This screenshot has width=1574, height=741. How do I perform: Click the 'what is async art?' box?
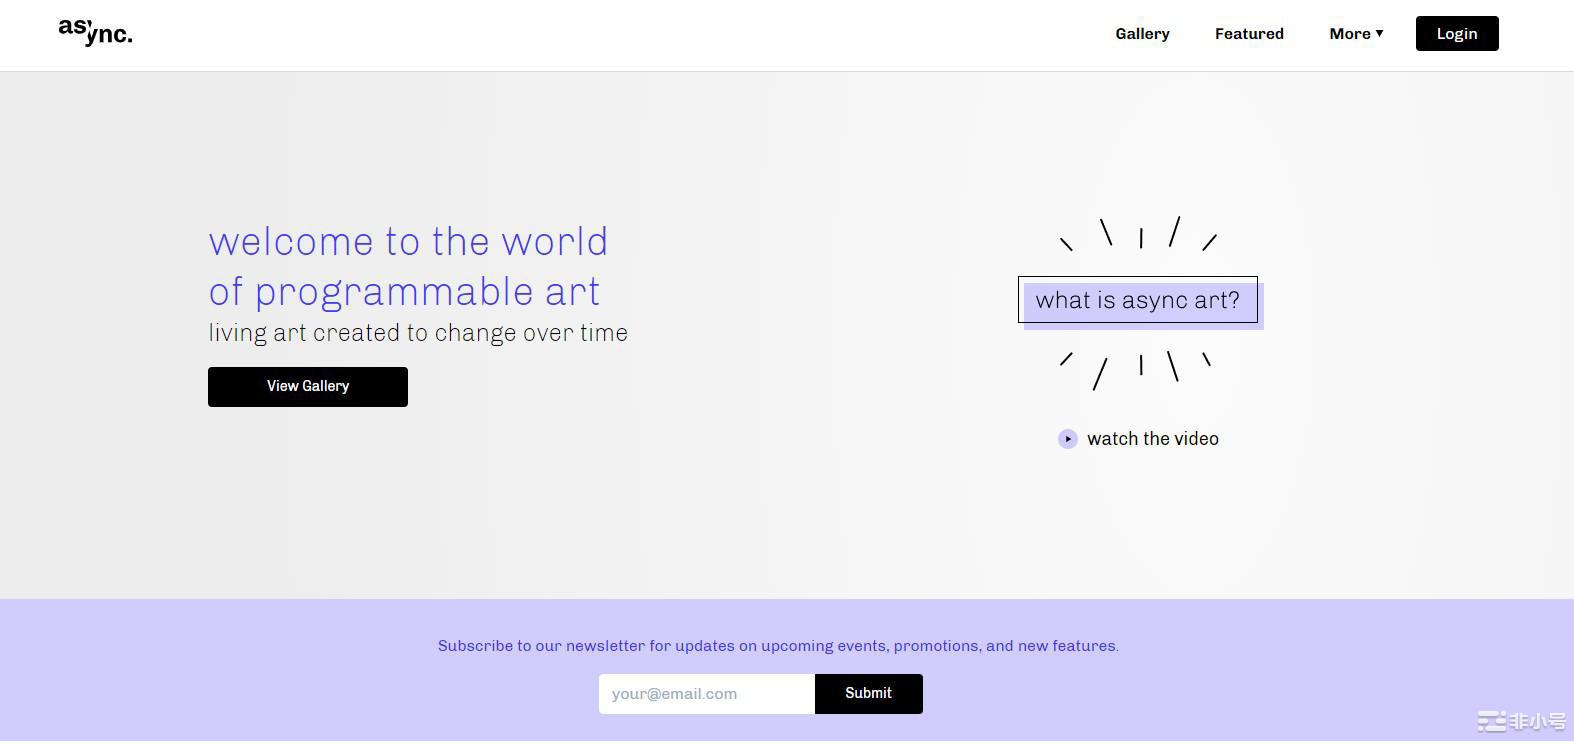tap(1138, 300)
